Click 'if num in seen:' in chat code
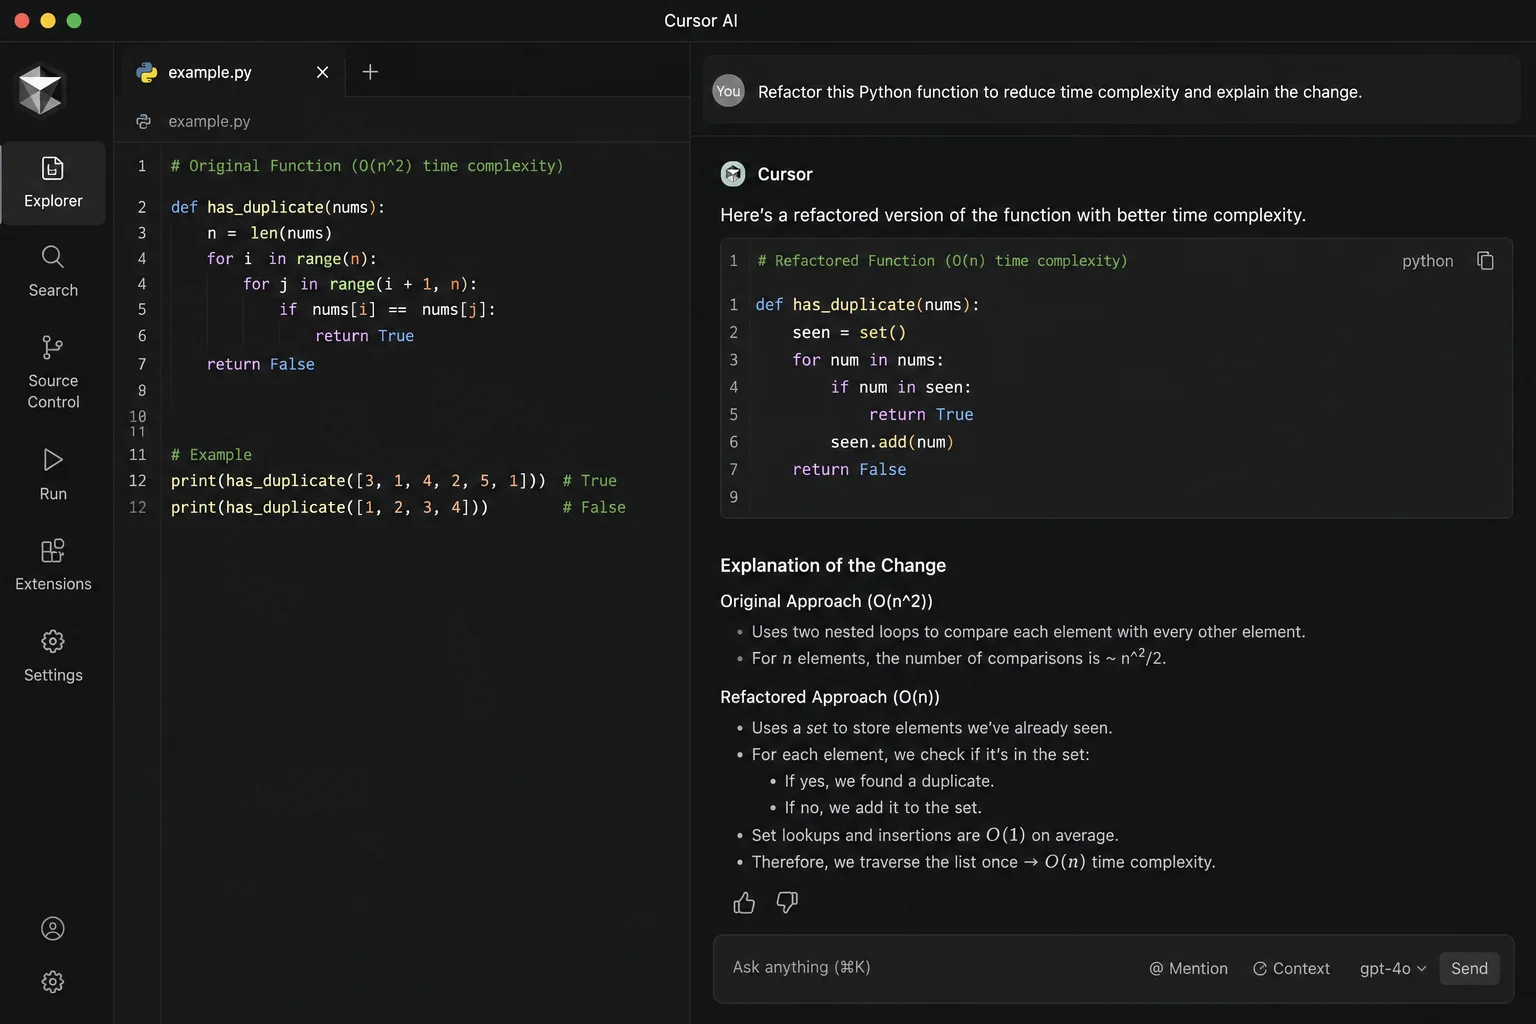 pos(901,387)
